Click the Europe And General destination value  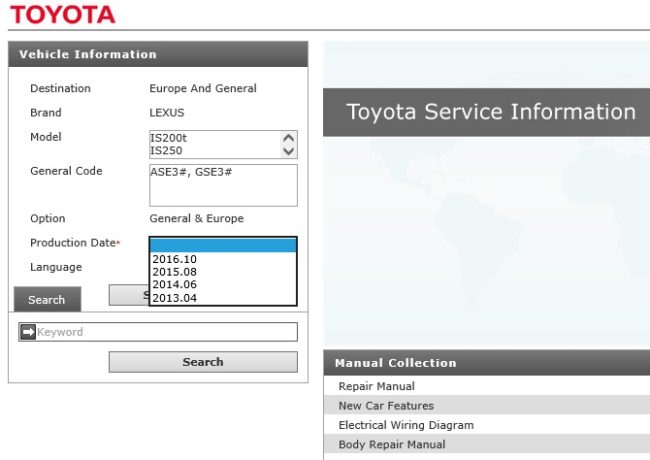(x=203, y=88)
